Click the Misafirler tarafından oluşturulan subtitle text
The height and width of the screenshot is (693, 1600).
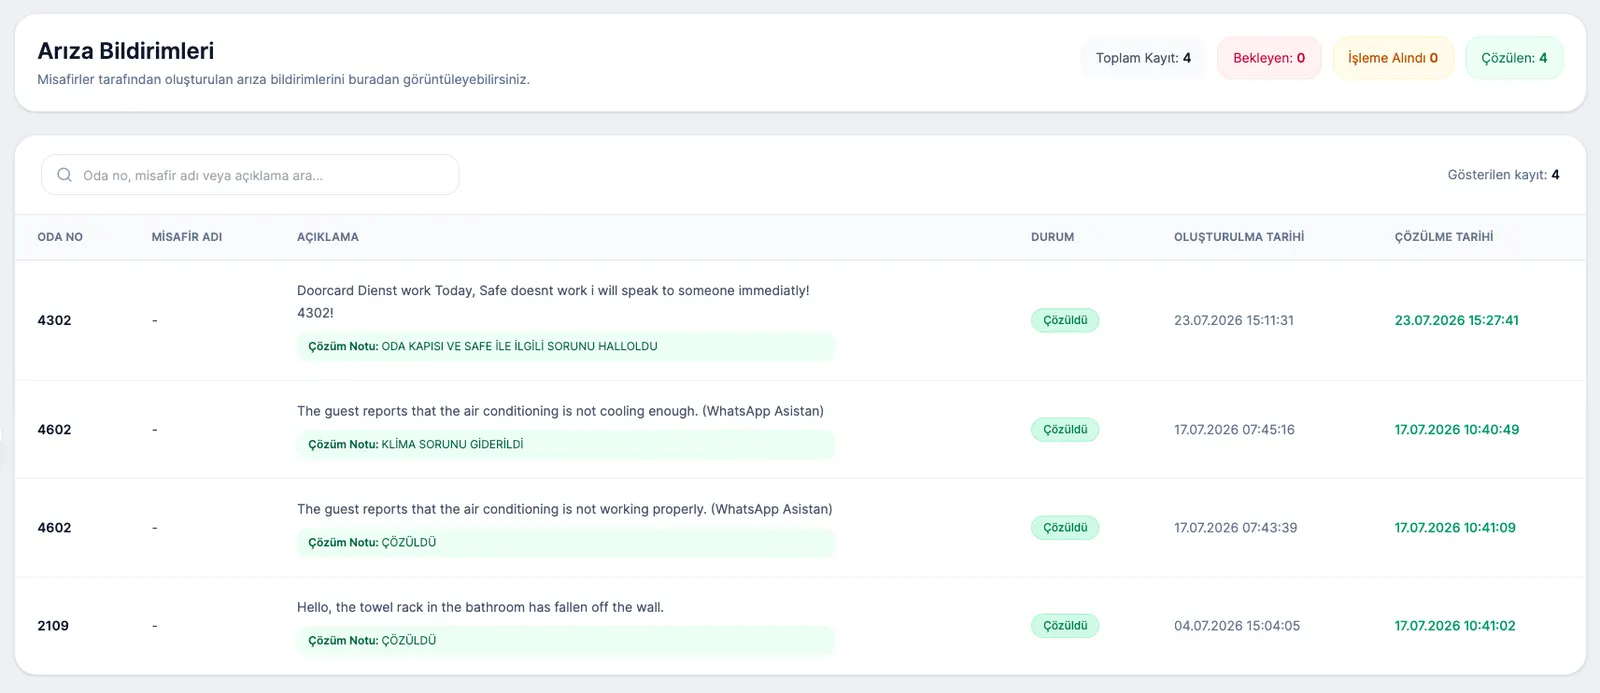pyautogui.click(x=283, y=79)
